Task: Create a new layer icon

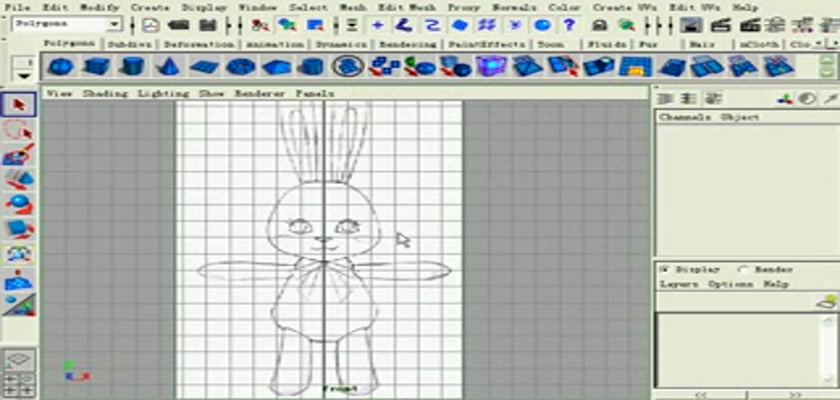Action: pos(828,301)
